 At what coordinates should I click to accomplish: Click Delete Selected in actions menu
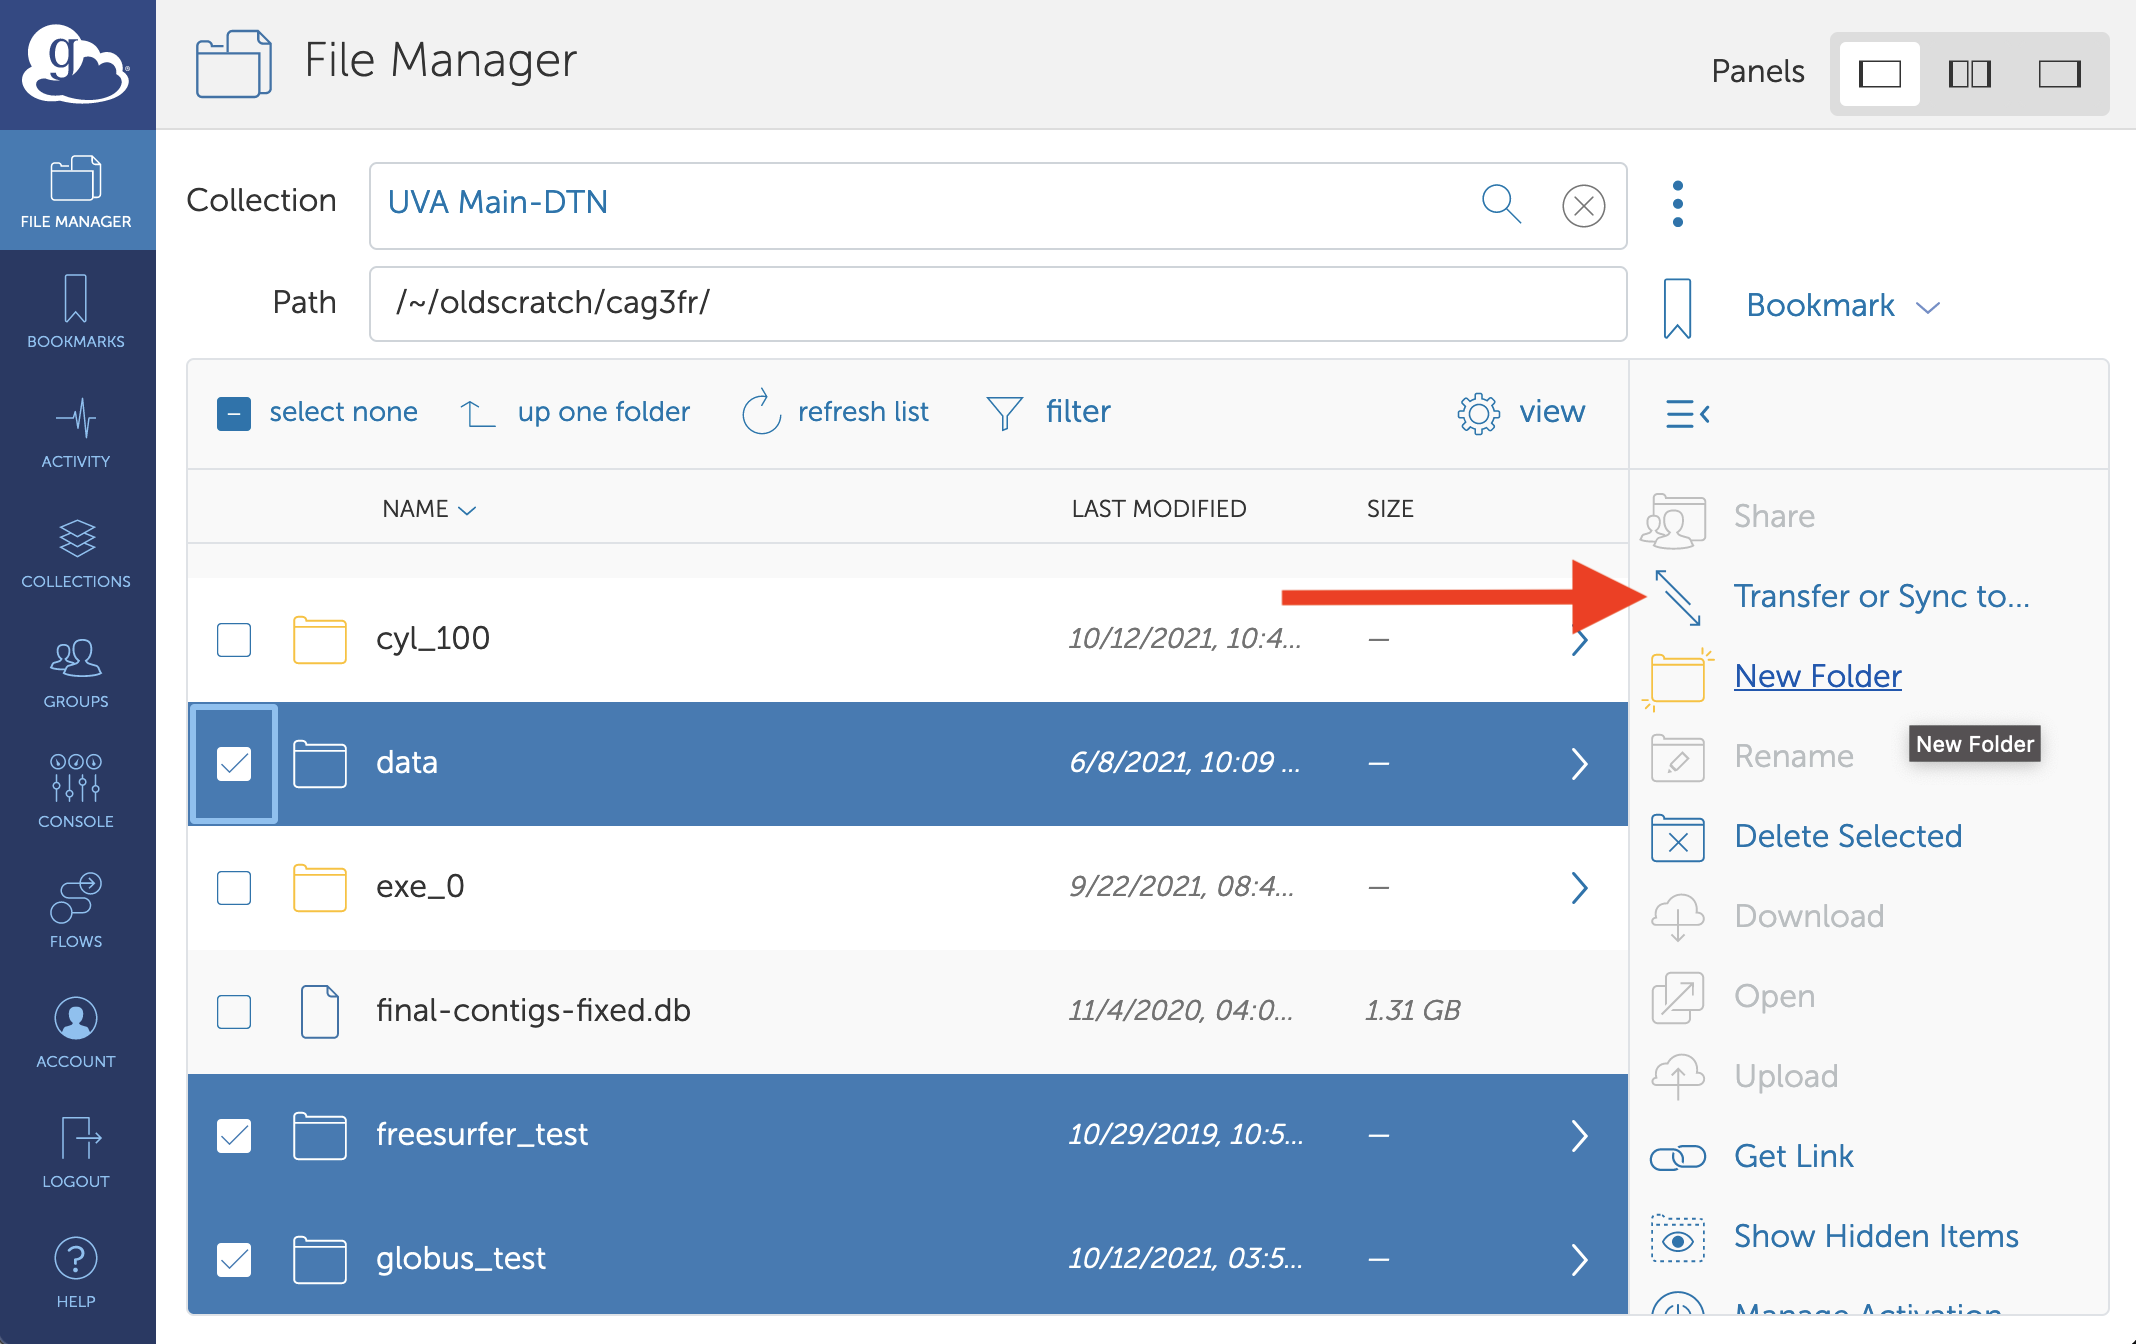point(1847,836)
